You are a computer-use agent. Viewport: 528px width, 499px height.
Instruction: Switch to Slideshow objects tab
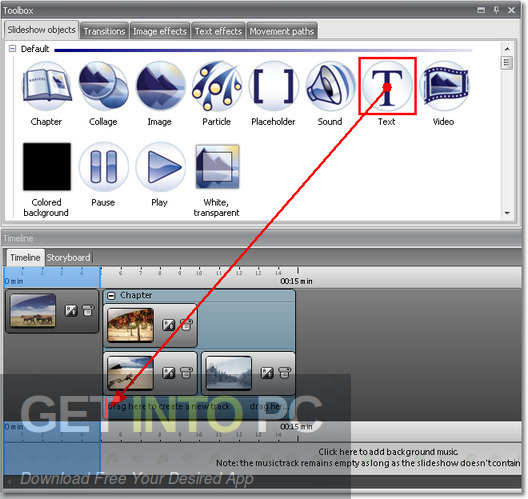(41, 30)
